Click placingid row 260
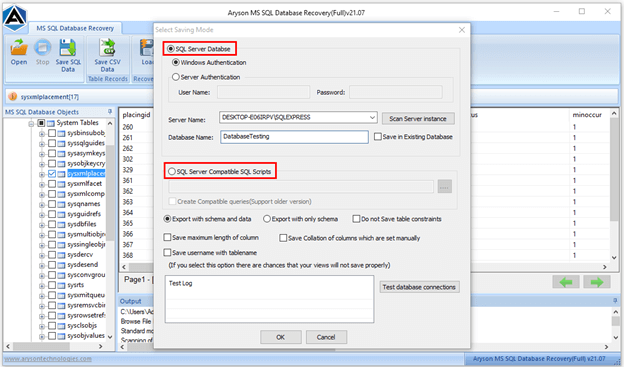624x367 pixels. click(x=128, y=127)
